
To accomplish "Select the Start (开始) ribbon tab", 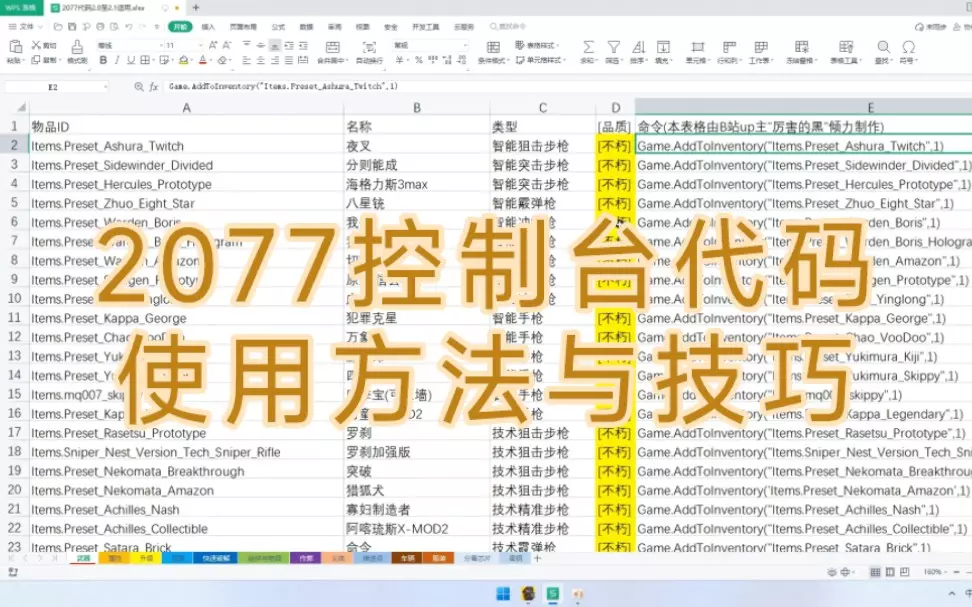I will click(180, 27).
